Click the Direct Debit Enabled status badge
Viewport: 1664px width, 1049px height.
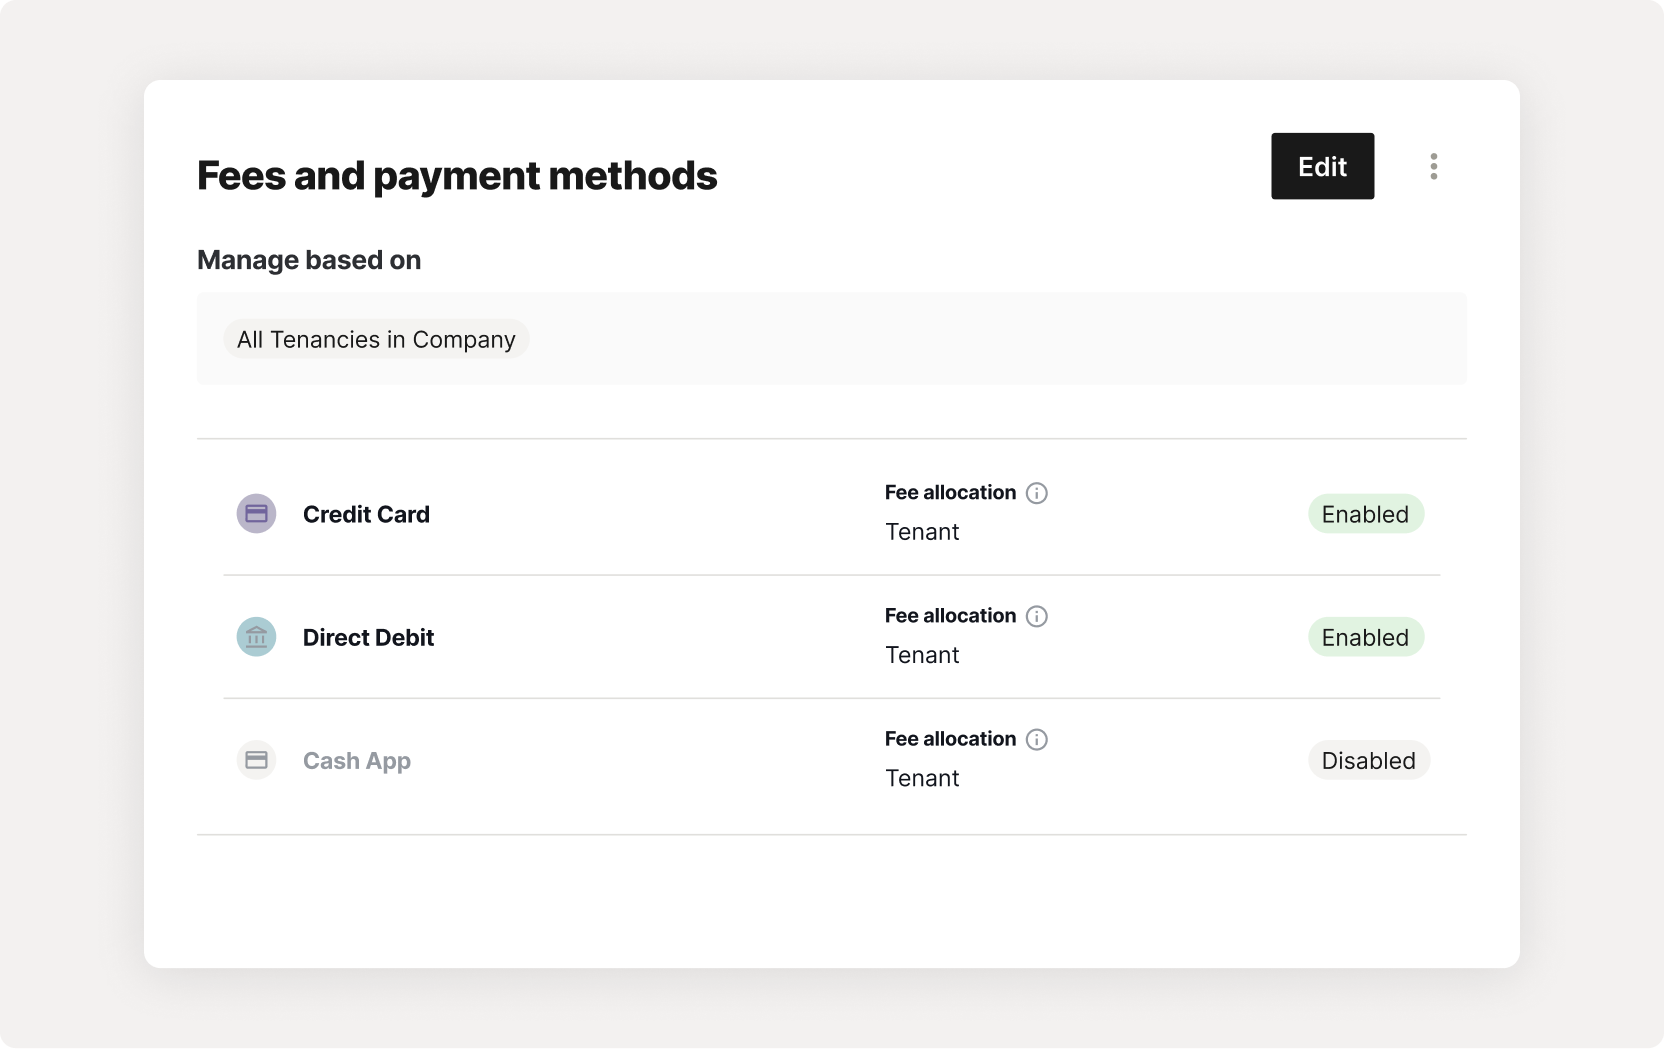1365,637
